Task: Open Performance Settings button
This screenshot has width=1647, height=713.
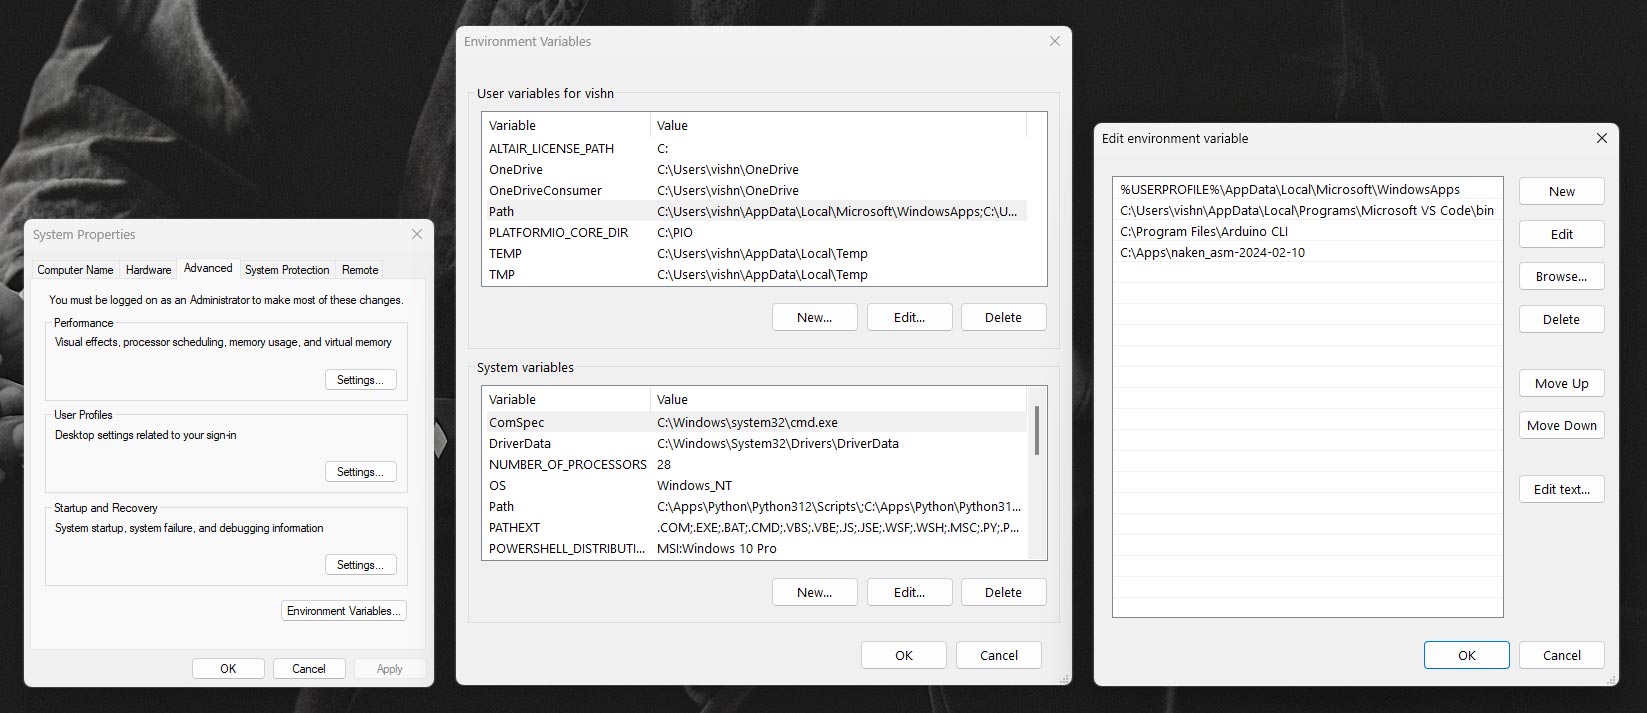Action: [360, 380]
